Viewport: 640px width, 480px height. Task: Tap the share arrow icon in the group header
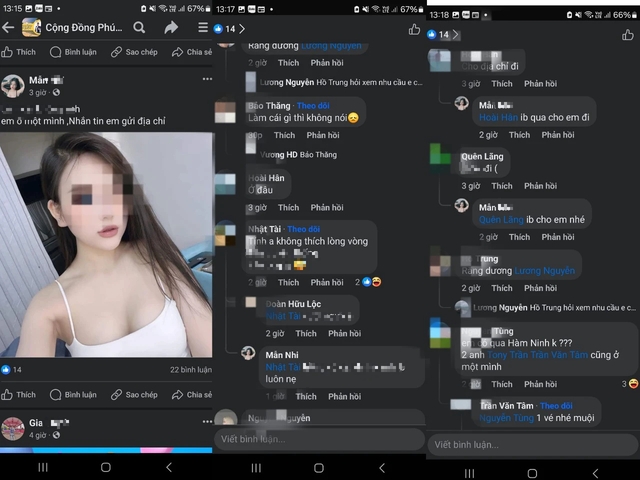pos(171,28)
